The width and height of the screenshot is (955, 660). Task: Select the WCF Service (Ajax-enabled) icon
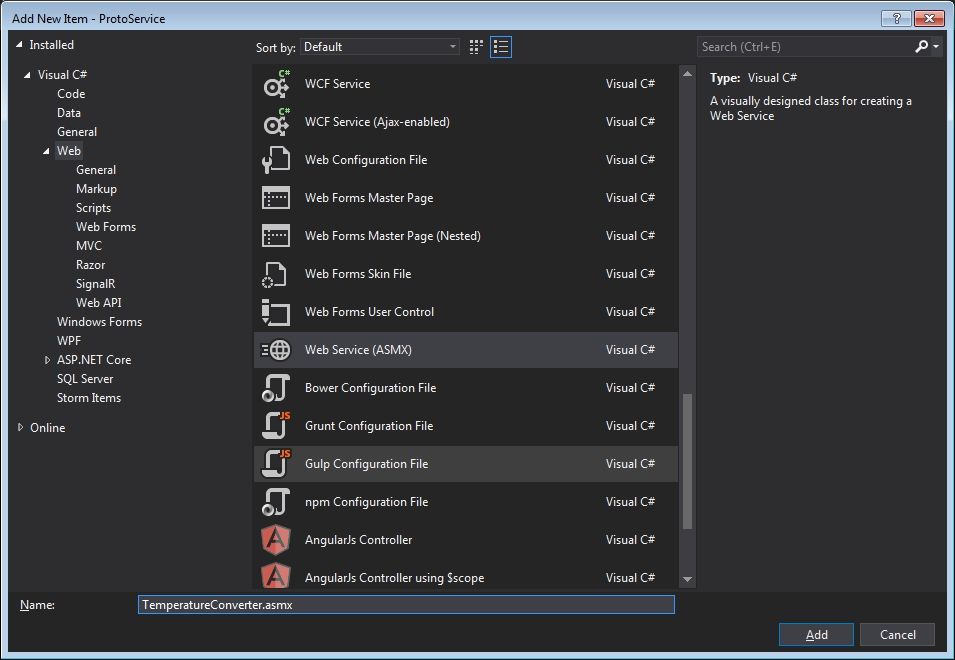276,122
